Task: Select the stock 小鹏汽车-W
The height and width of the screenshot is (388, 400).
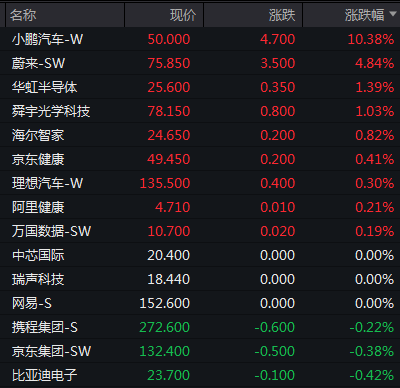Action: (47, 39)
